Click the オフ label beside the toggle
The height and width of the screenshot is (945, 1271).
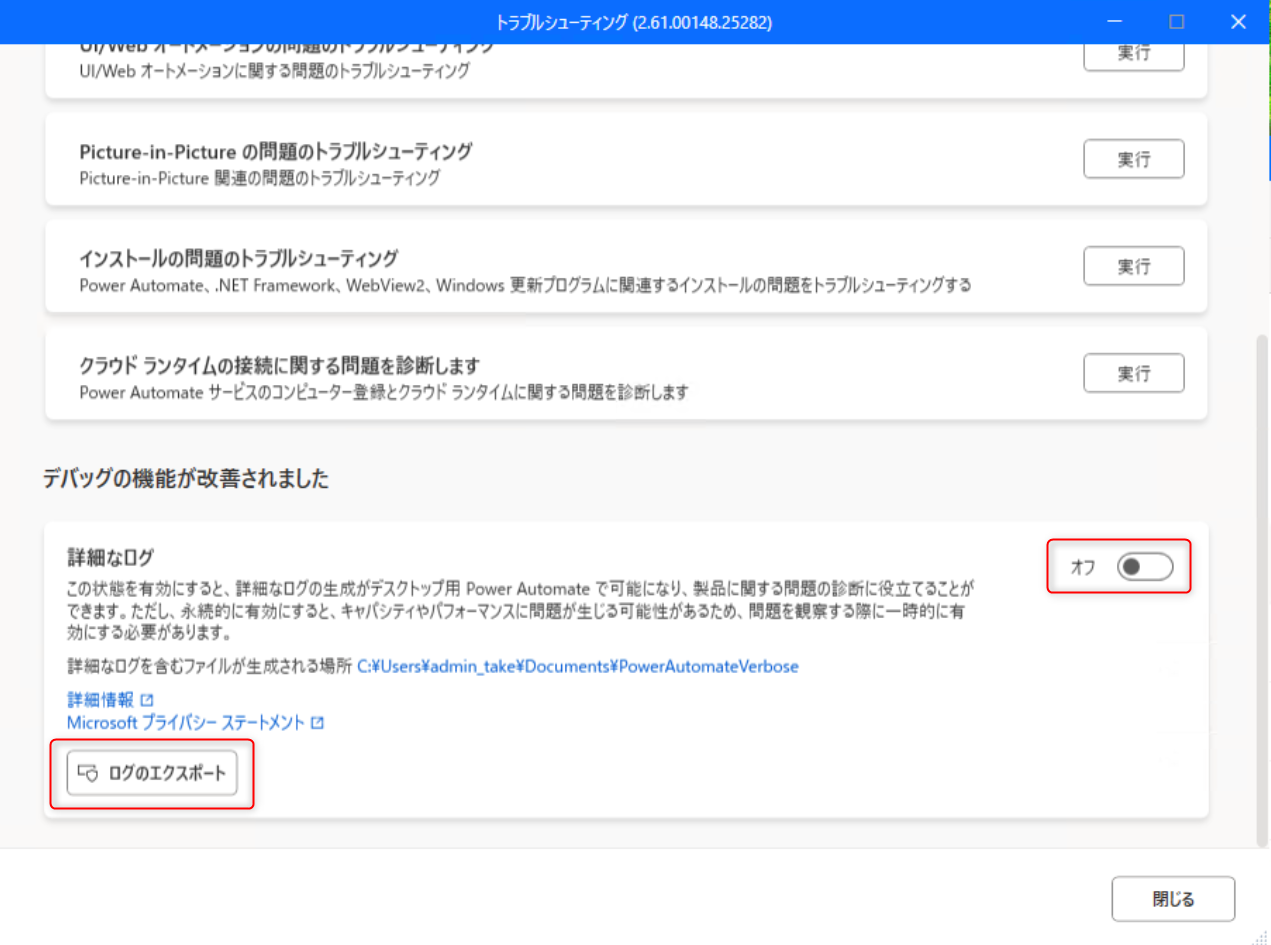[1082, 567]
